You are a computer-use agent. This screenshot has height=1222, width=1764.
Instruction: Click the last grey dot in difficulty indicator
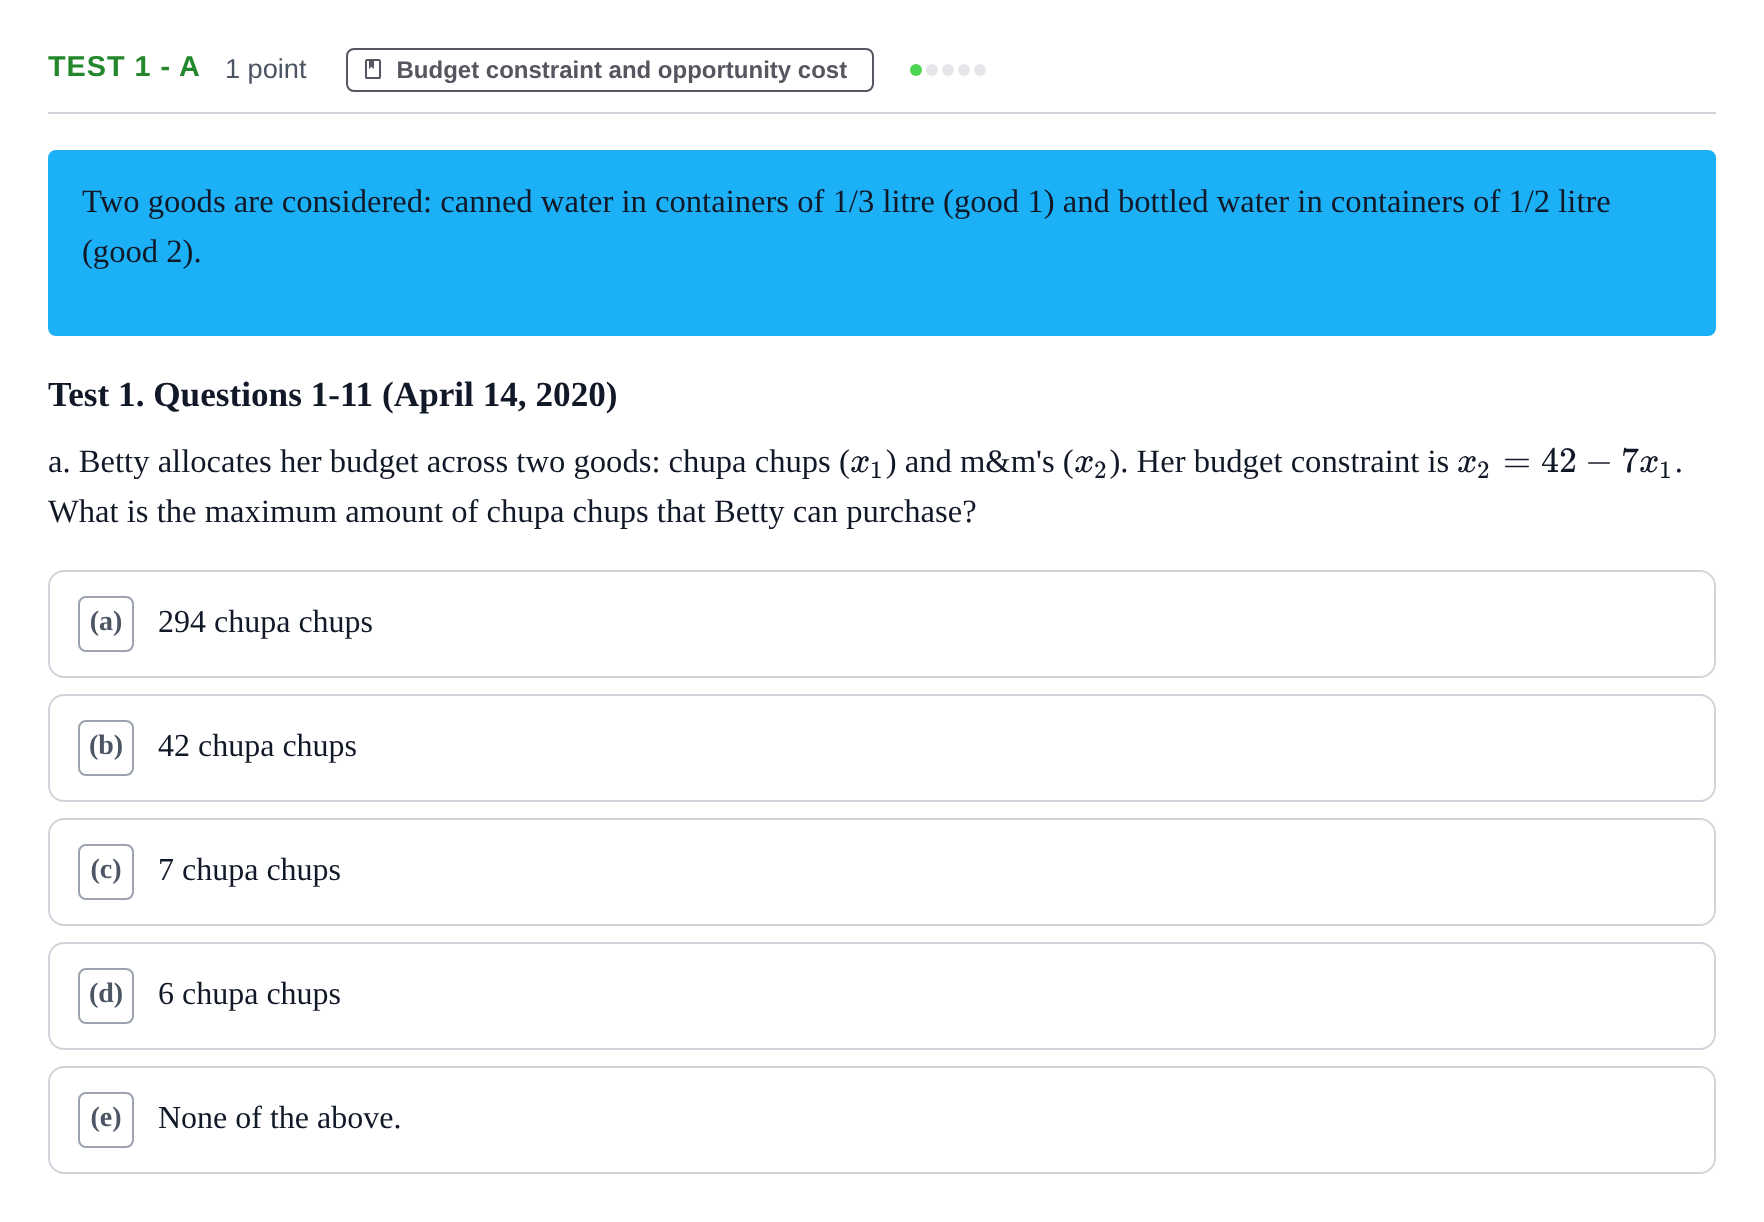(980, 70)
